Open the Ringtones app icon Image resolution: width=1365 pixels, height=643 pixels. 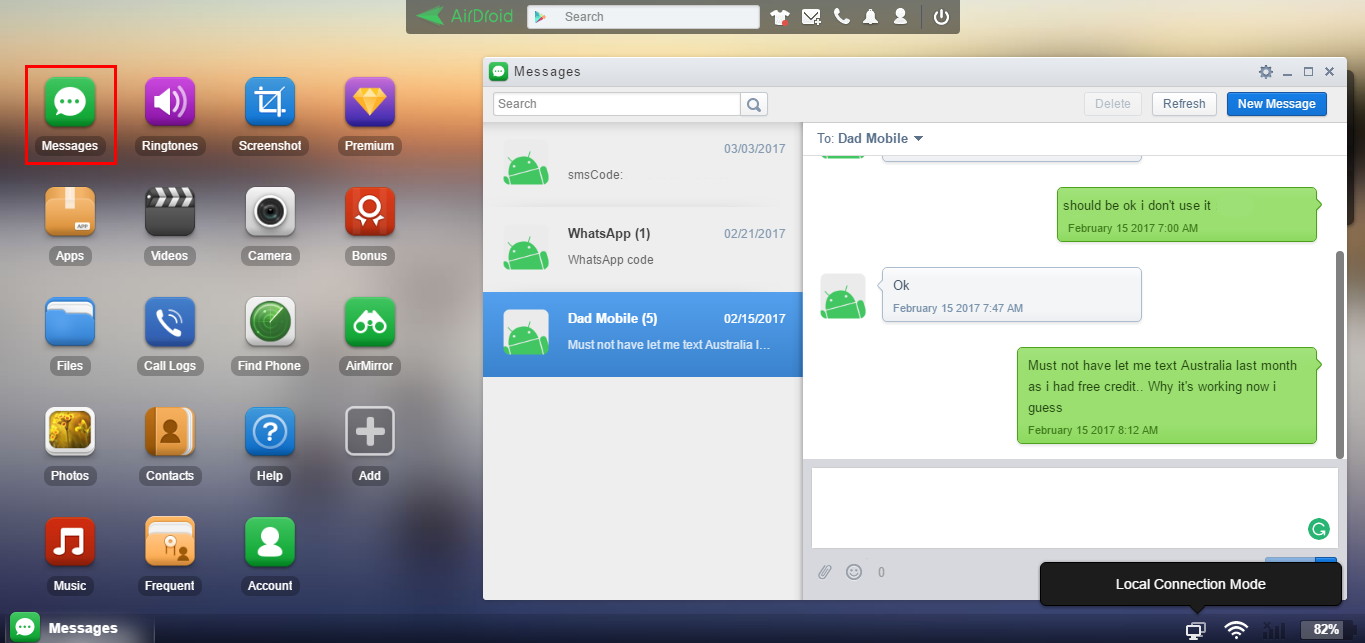click(x=170, y=102)
